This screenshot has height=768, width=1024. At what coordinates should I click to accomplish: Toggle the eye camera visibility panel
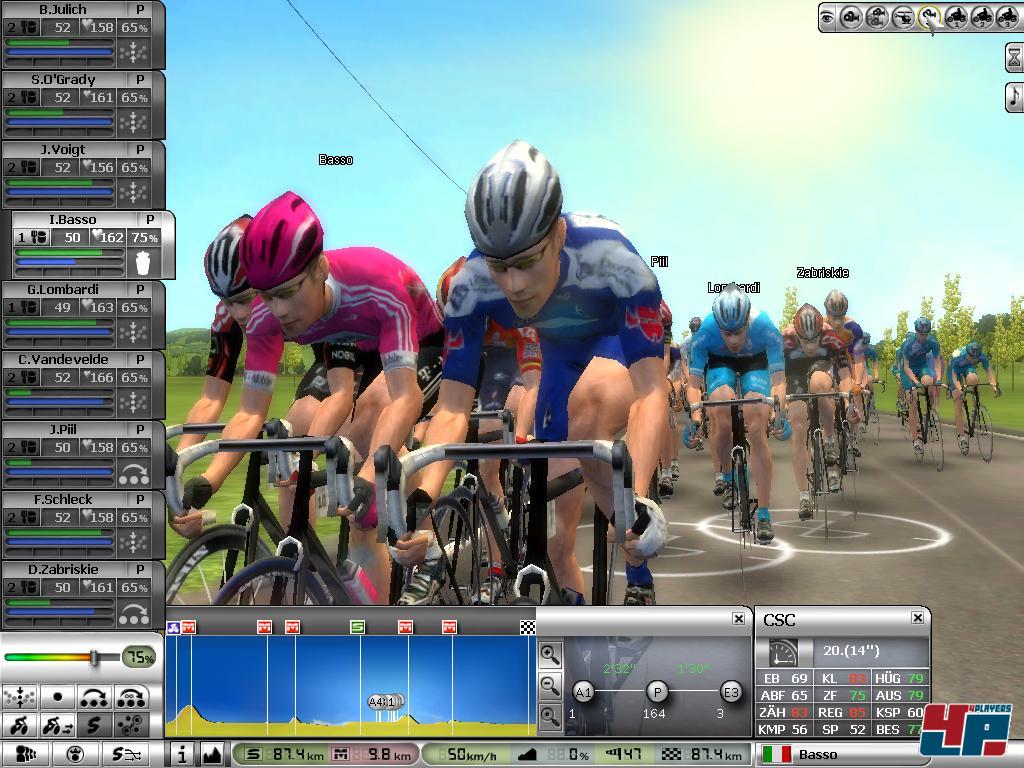coord(827,17)
